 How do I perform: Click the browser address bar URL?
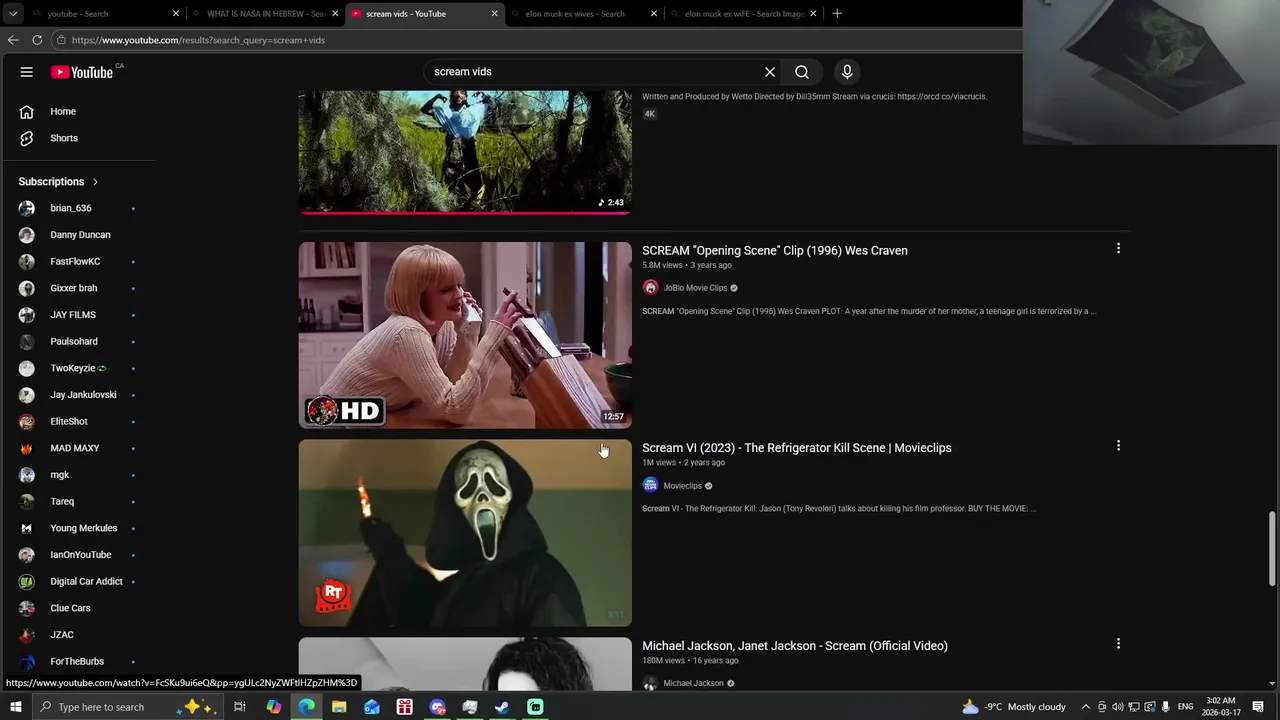pyautogui.click(x=198, y=40)
